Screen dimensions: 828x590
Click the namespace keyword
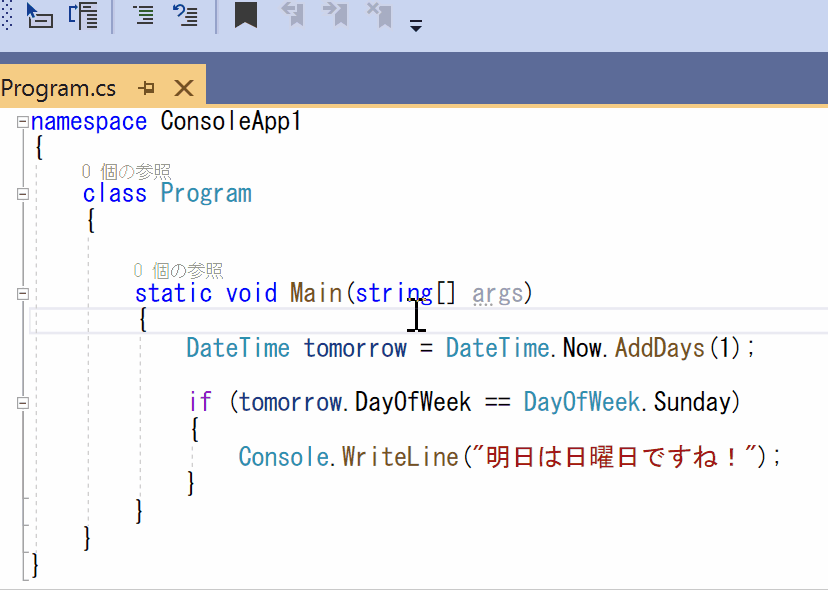pyautogui.click(x=89, y=122)
